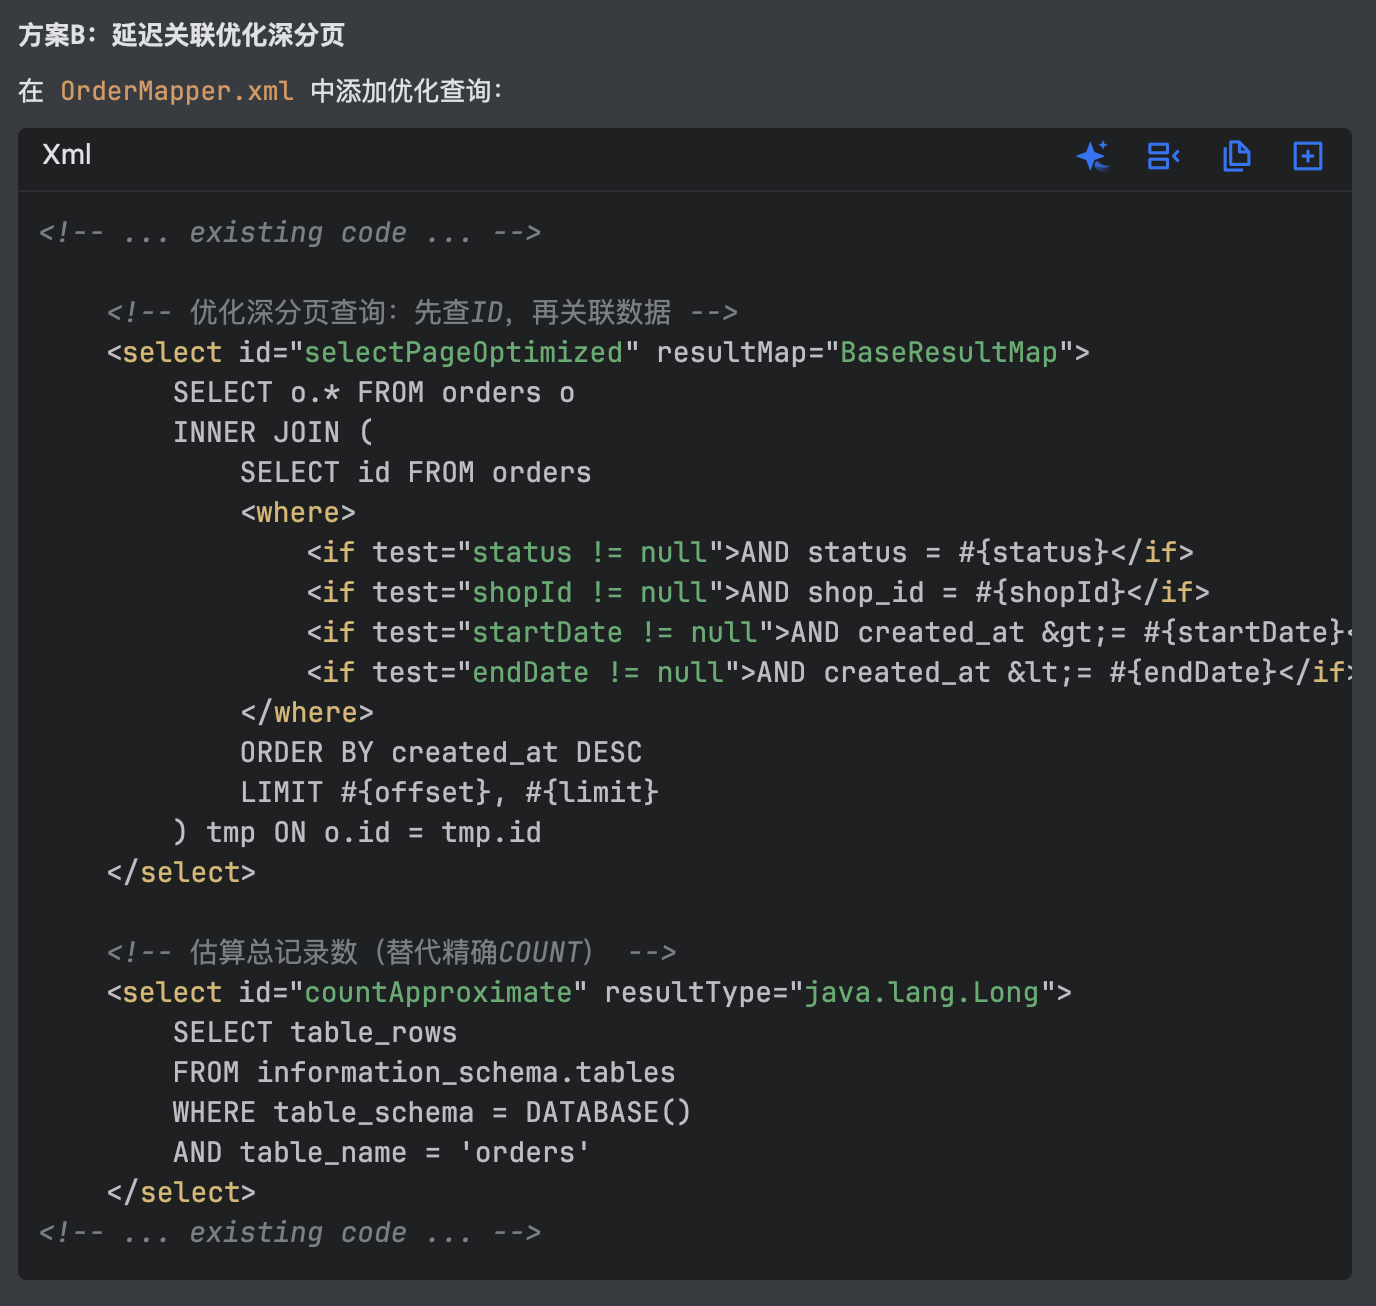The height and width of the screenshot is (1306, 1376).
Task: Place cursor on ORDER BY created_at DESC
Action: [440, 752]
